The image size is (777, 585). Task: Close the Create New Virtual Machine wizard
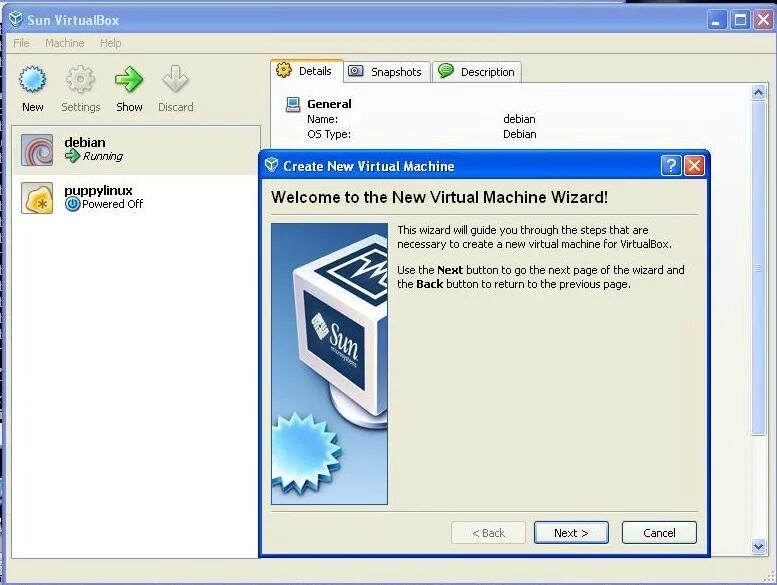[x=694, y=165]
